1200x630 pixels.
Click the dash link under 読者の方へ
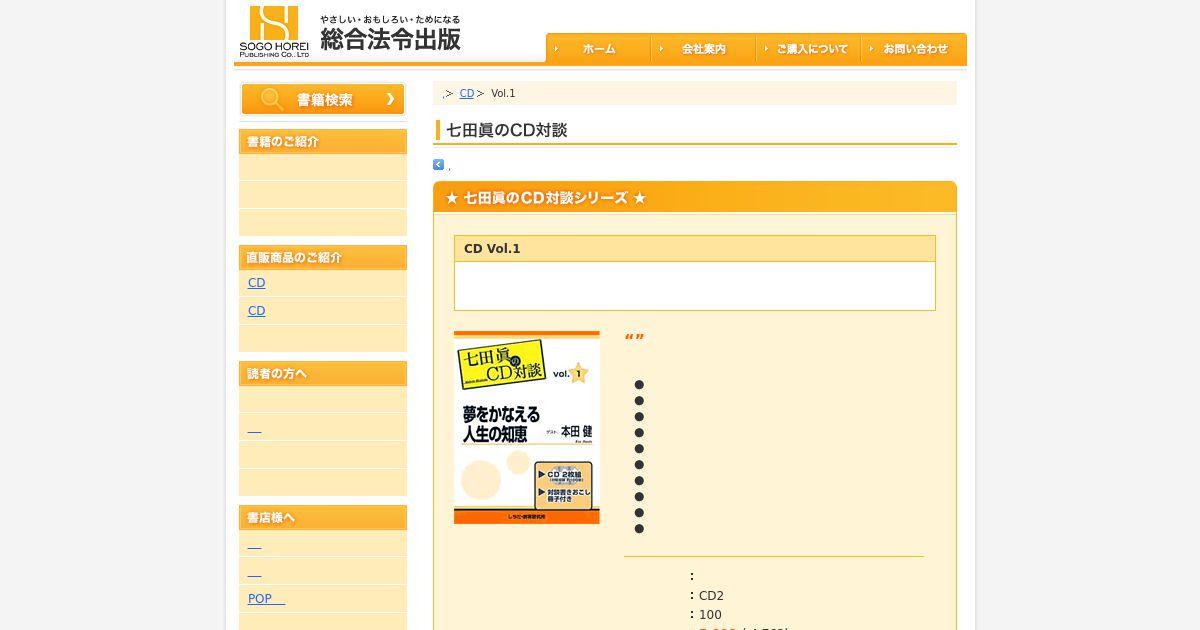pyautogui.click(x=254, y=431)
